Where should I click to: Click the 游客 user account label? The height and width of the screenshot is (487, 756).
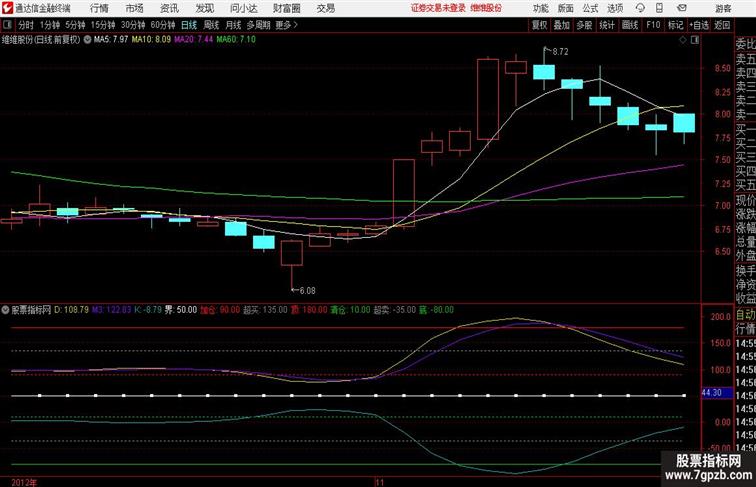coord(723,8)
